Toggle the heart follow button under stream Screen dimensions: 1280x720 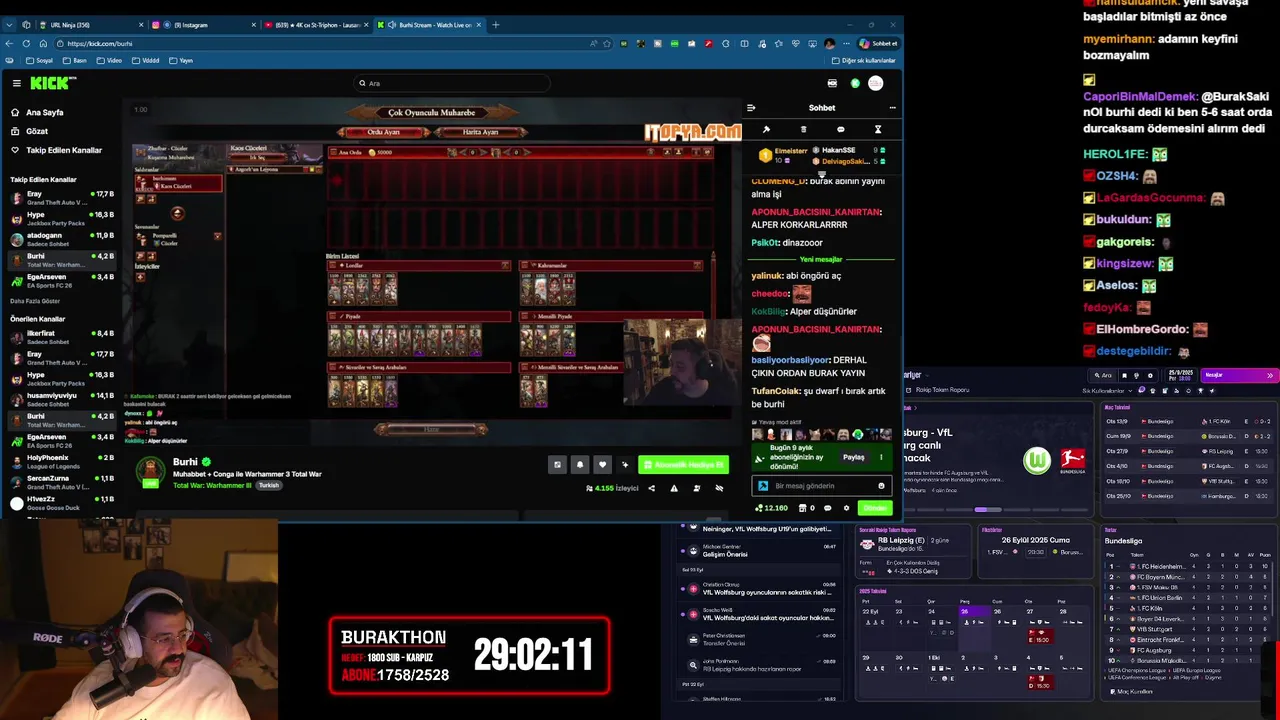tap(602, 465)
